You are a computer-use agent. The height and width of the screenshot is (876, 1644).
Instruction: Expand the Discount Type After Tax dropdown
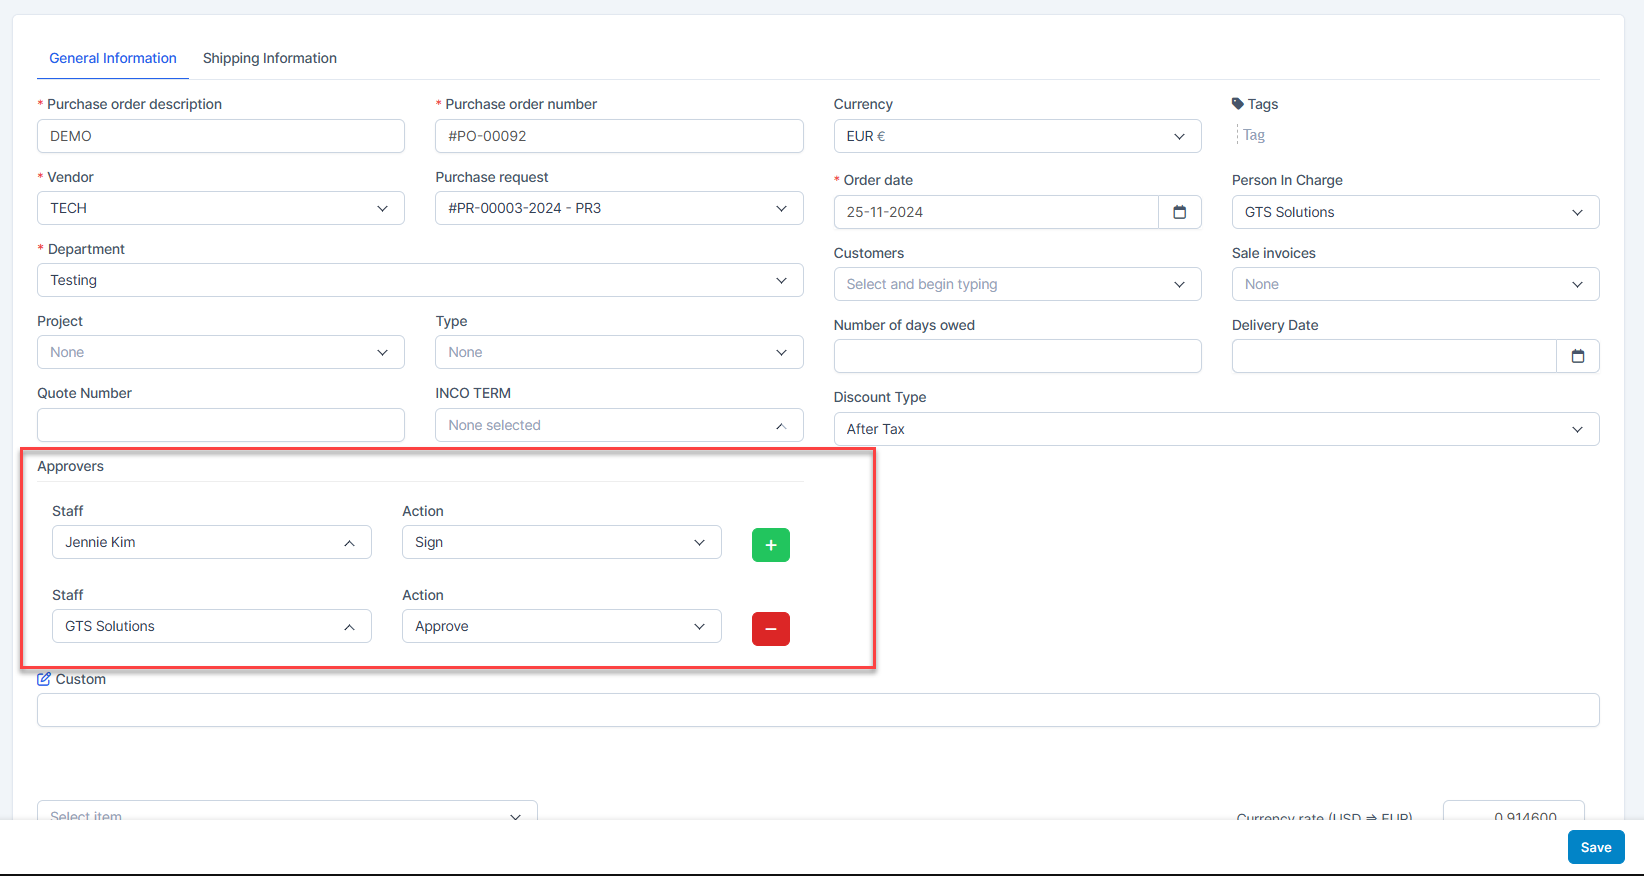point(1215,429)
